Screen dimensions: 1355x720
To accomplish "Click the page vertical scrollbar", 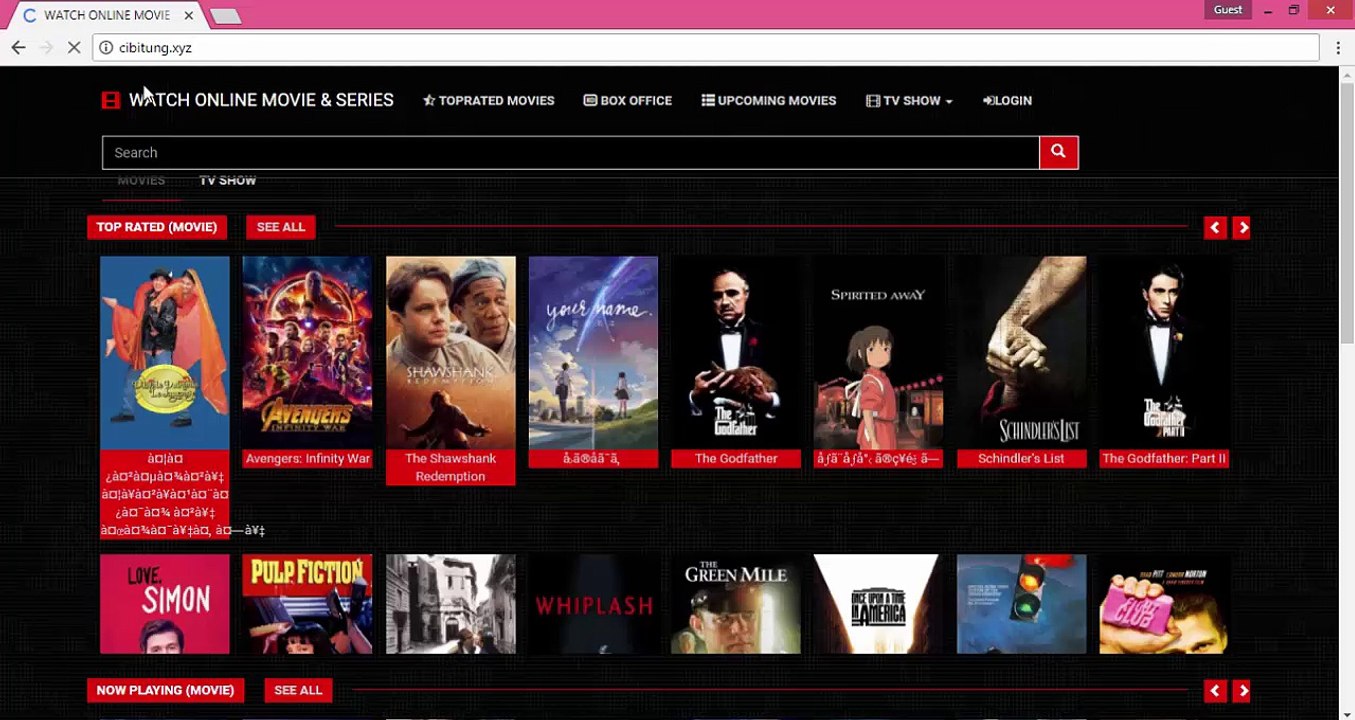I will [1347, 215].
